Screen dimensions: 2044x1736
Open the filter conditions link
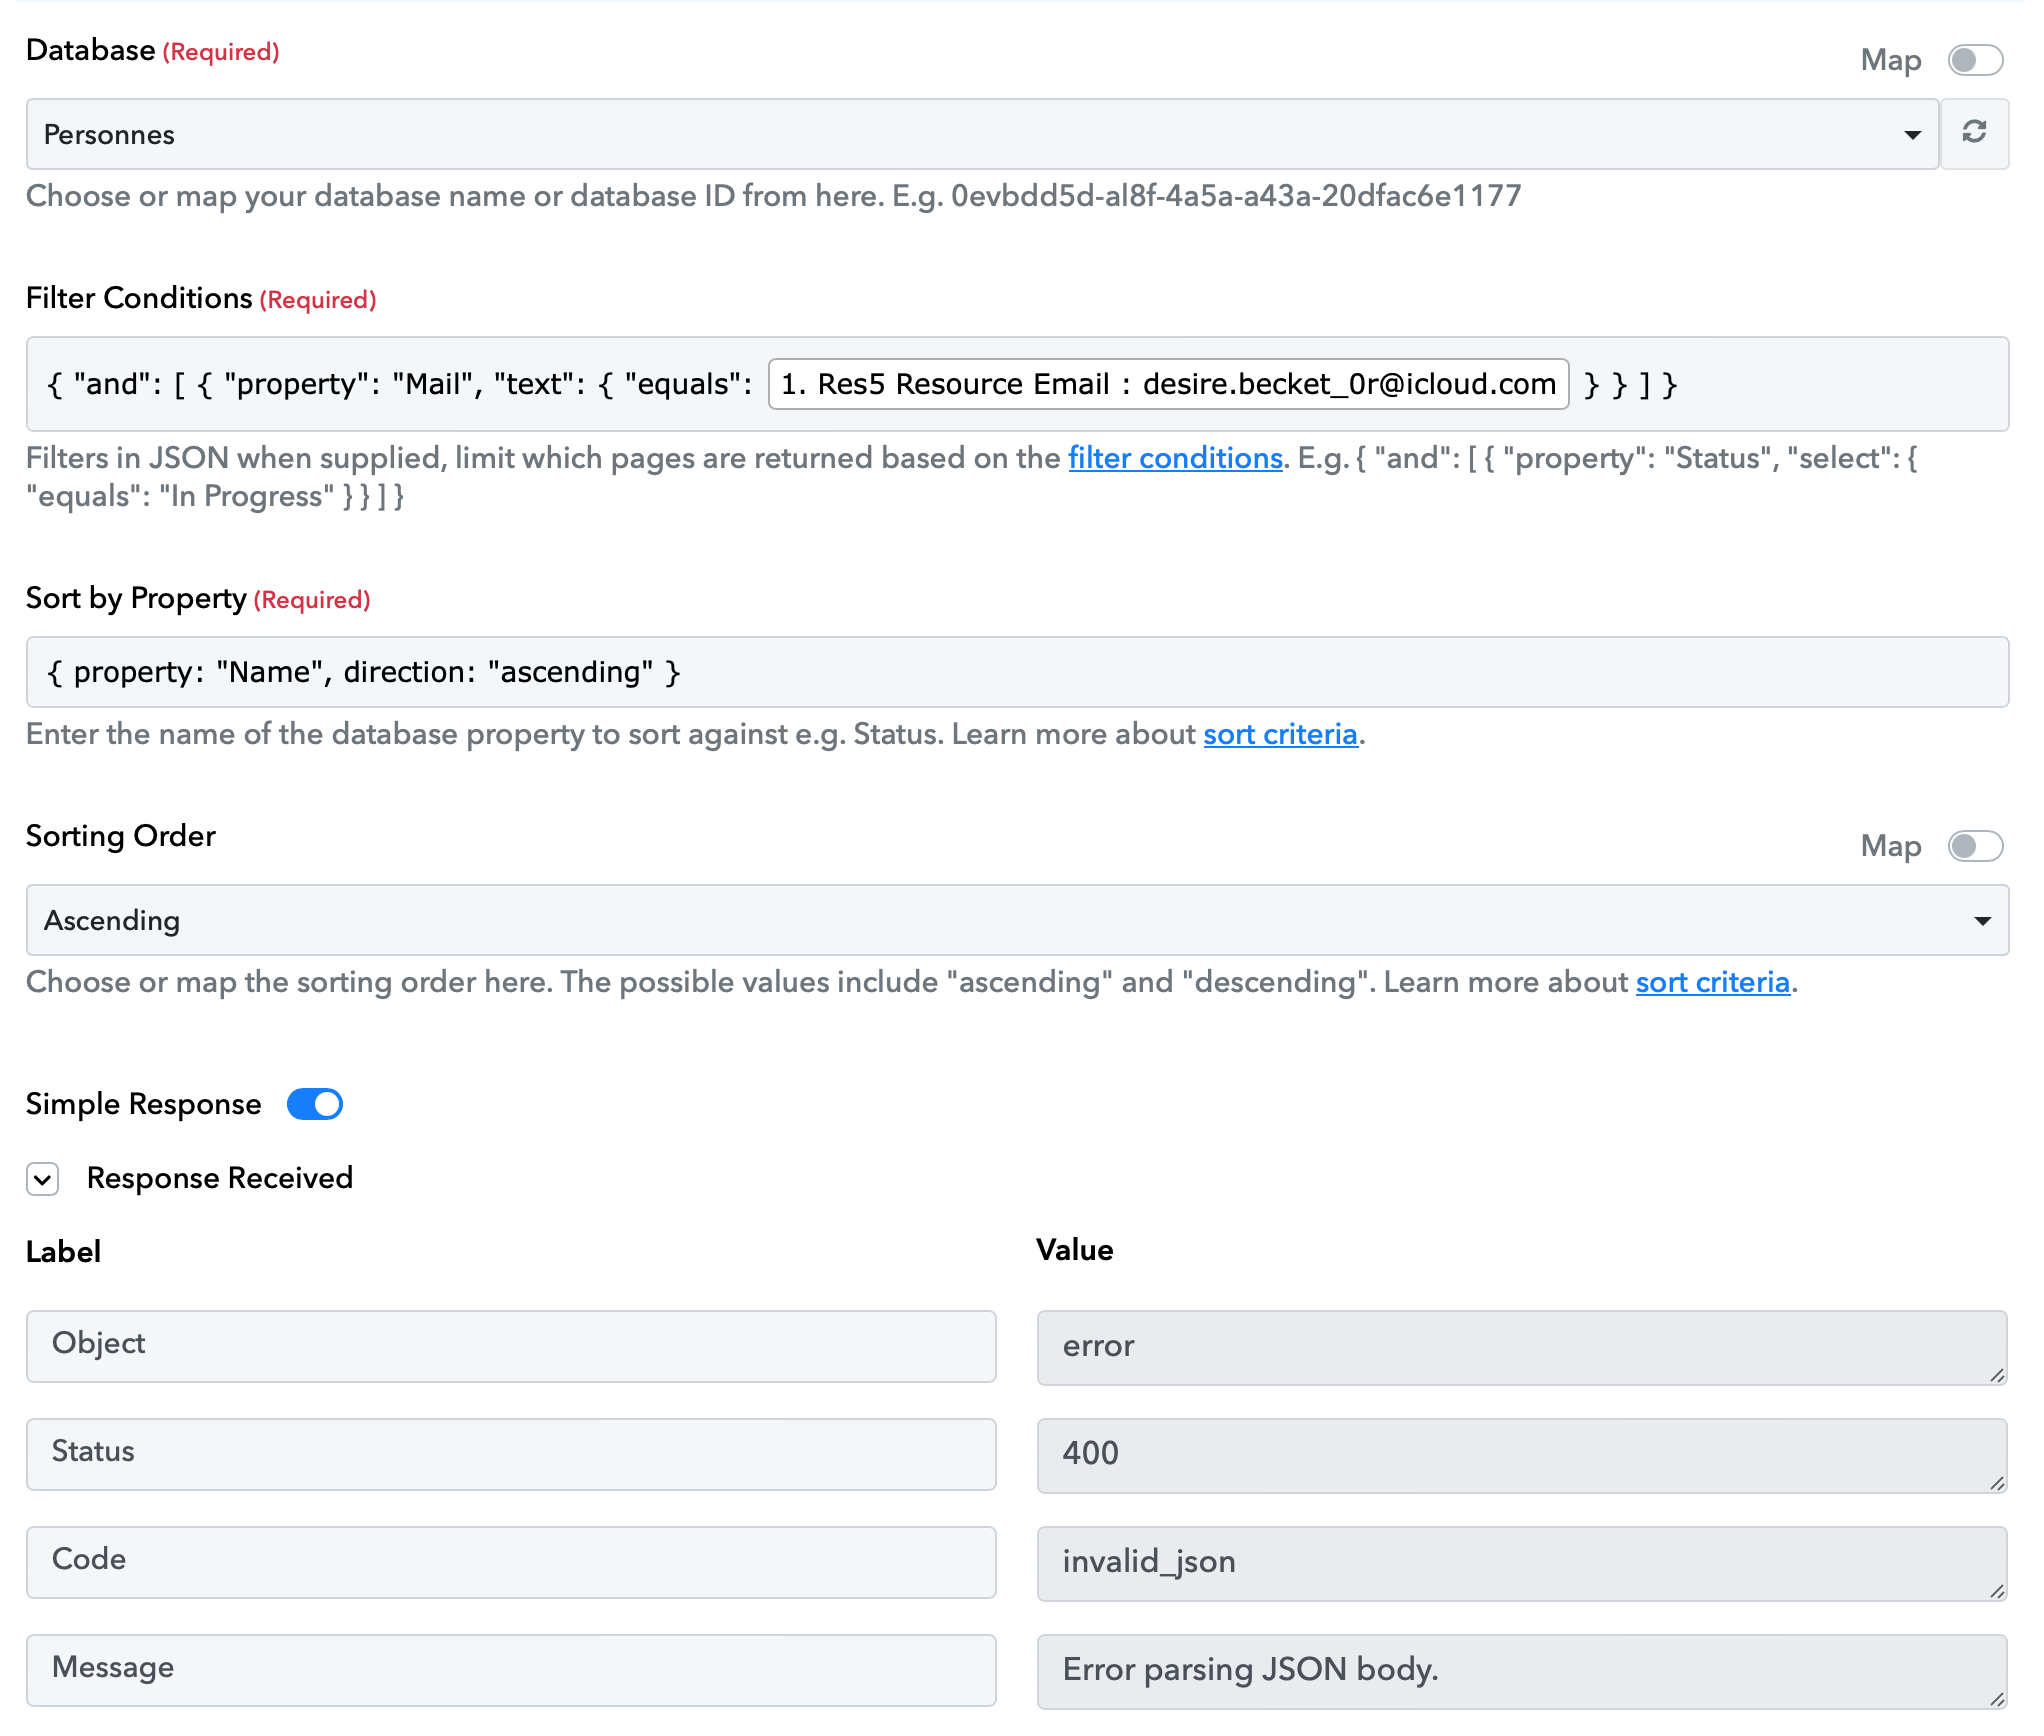tap(1175, 458)
